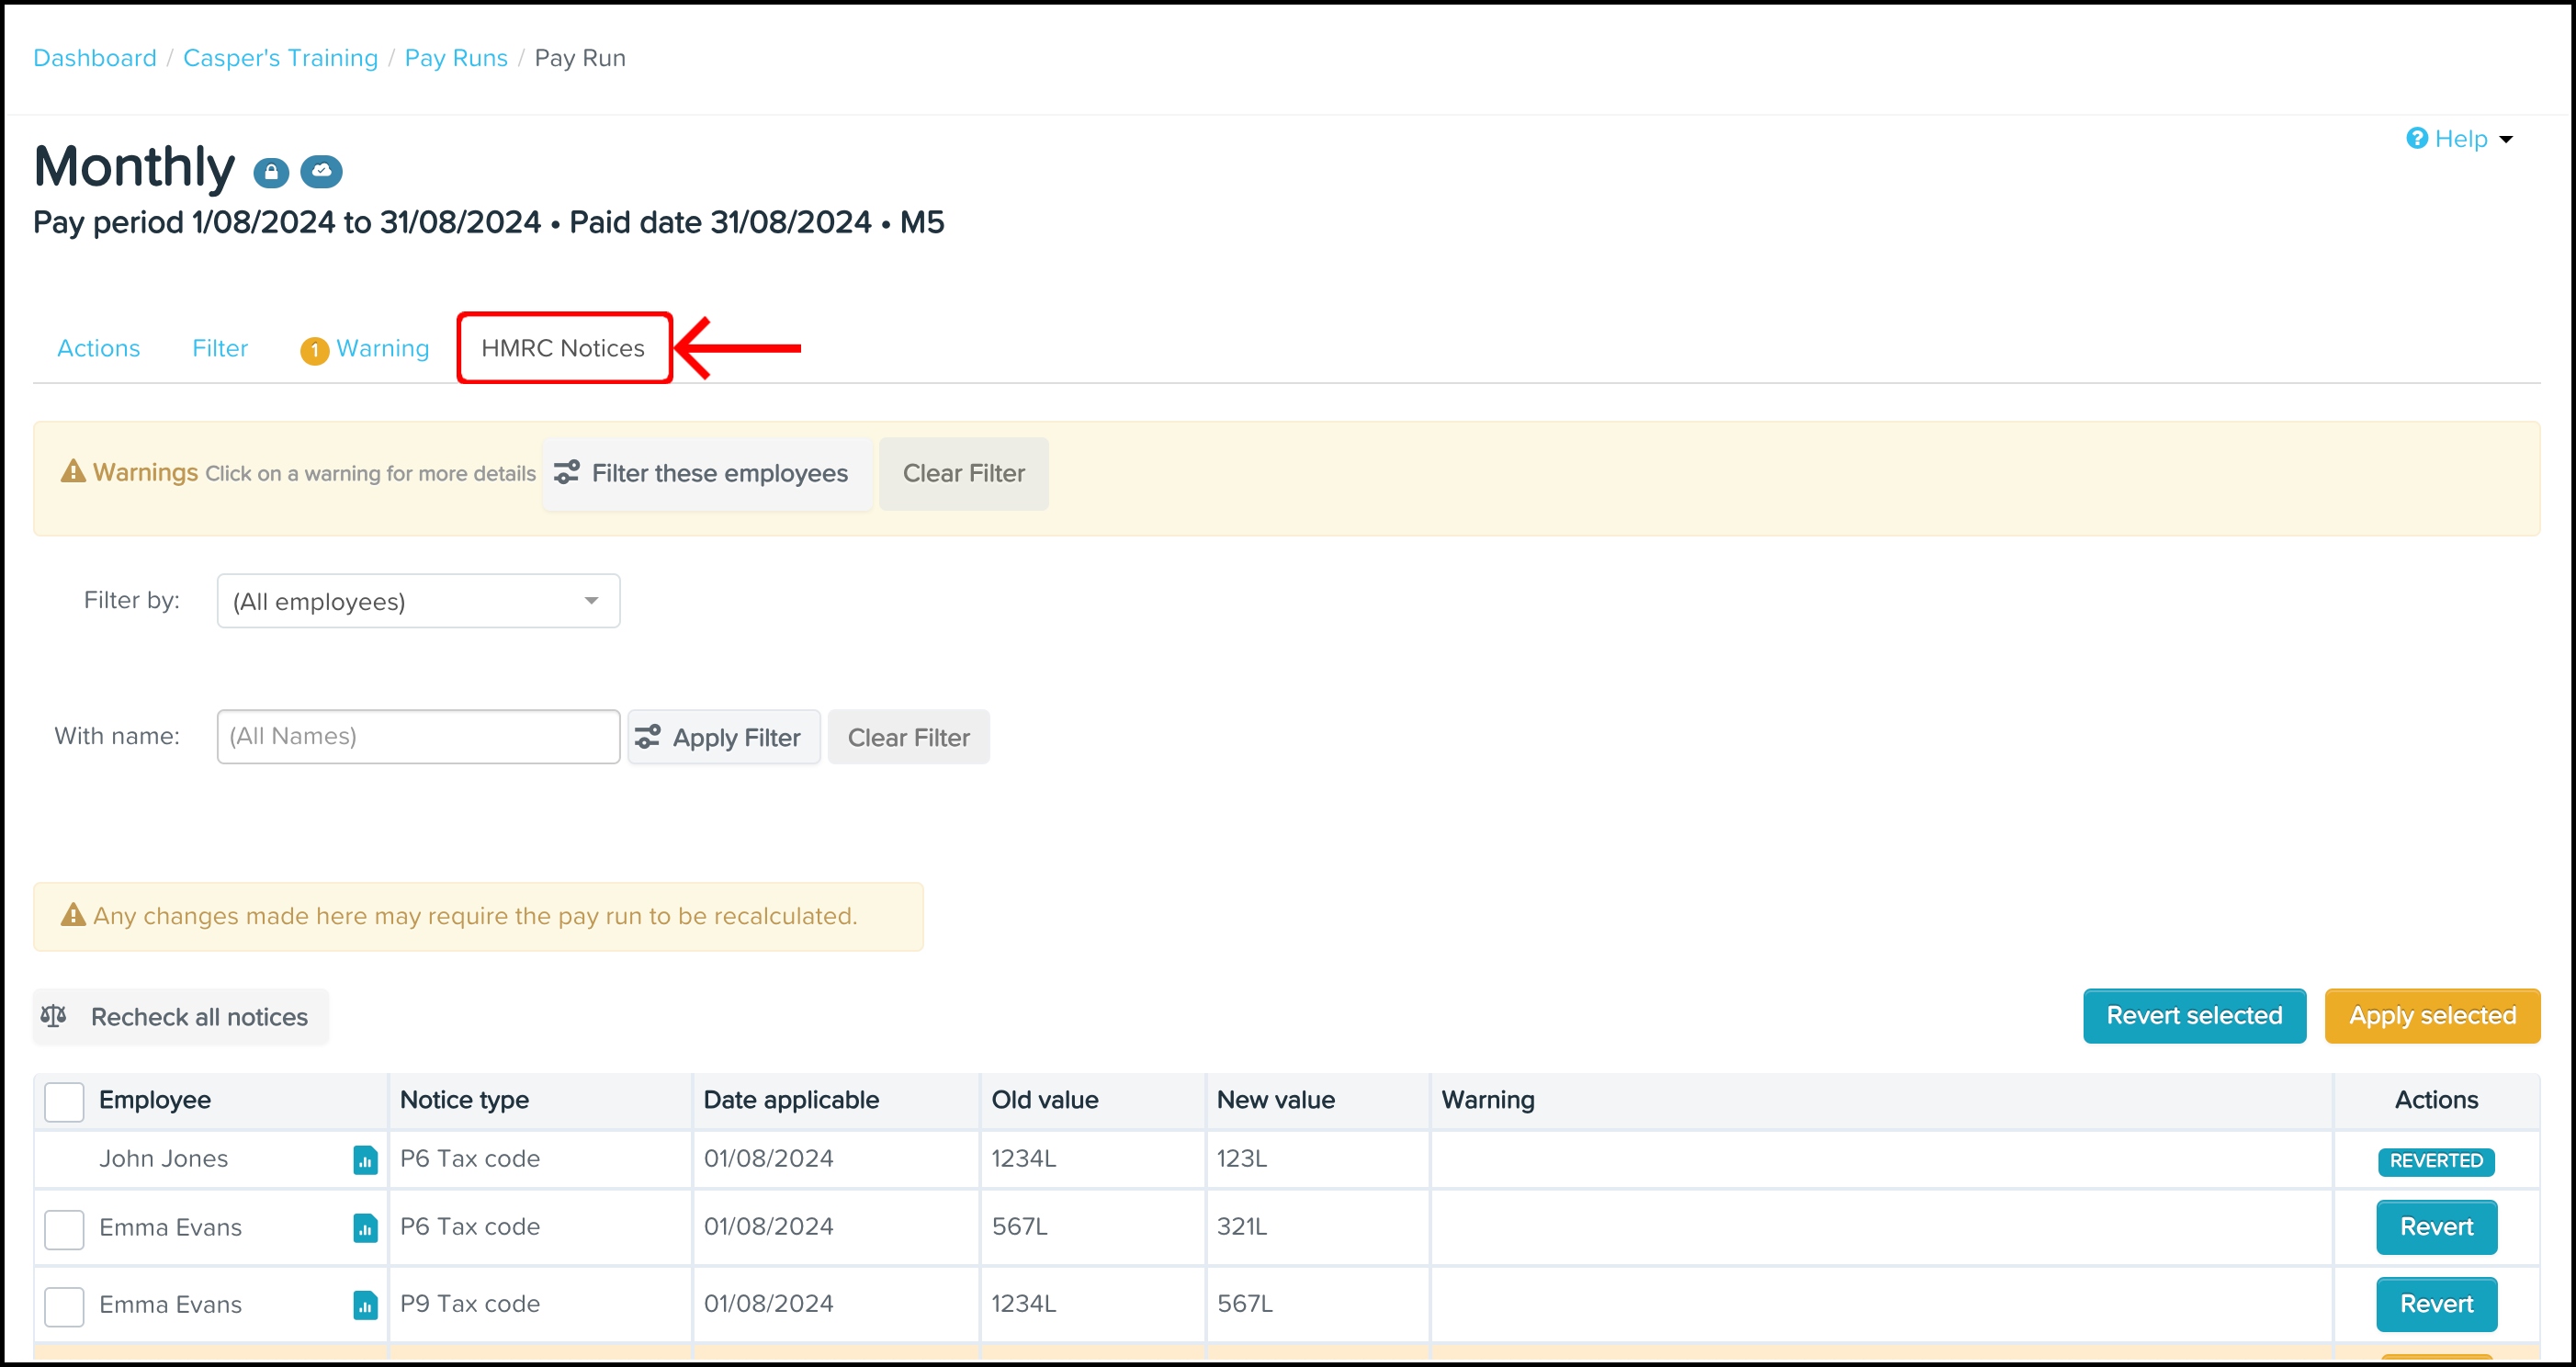This screenshot has height=1367, width=2576.
Task: Click Emma Evans old value 567L cell
Action: pos(1019,1226)
